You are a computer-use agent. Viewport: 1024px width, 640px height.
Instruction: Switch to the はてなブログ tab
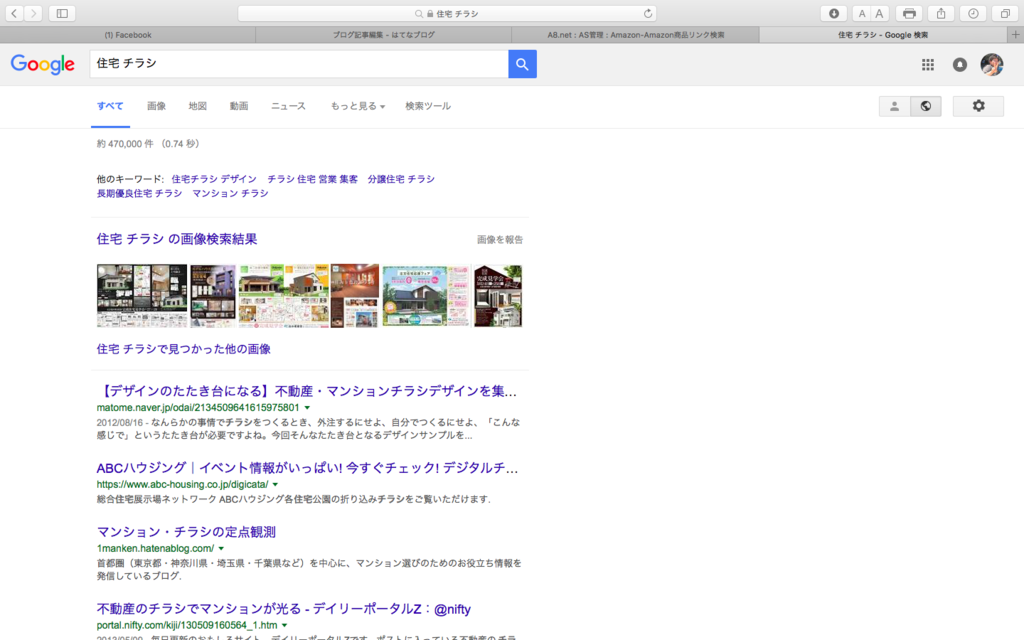coord(383,35)
